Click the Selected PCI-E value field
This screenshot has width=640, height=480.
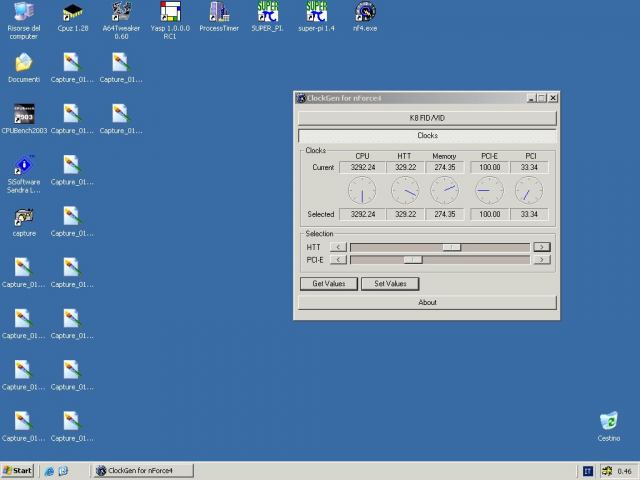coord(489,214)
